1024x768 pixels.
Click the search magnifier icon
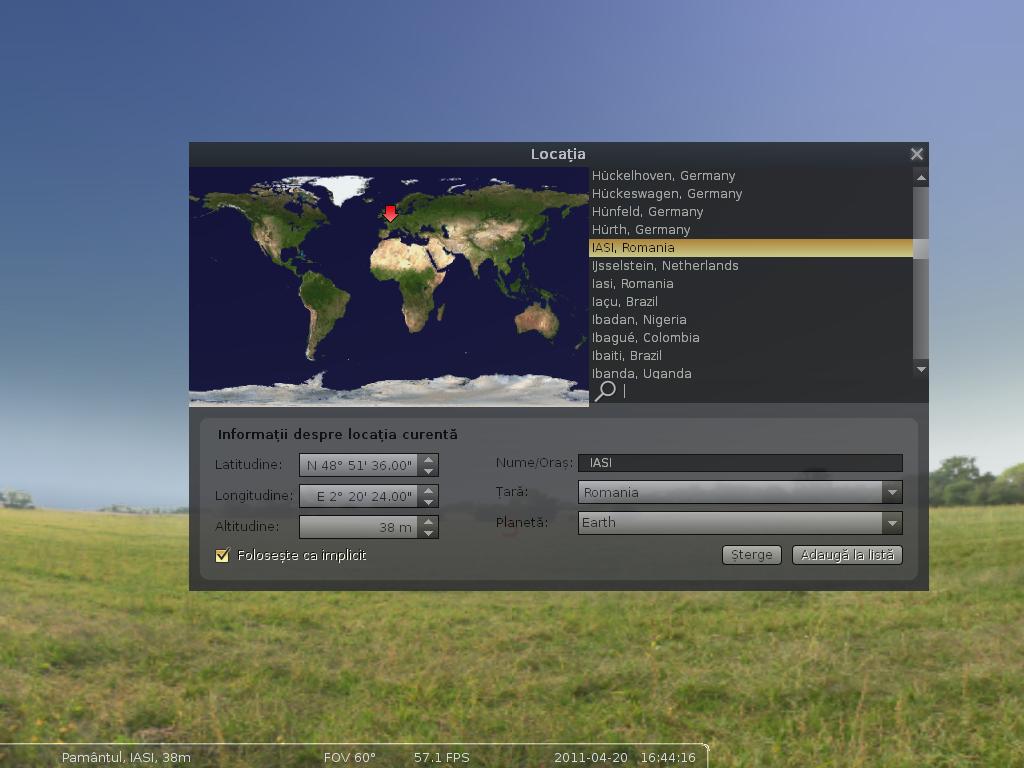pyautogui.click(x=605, y=391)
